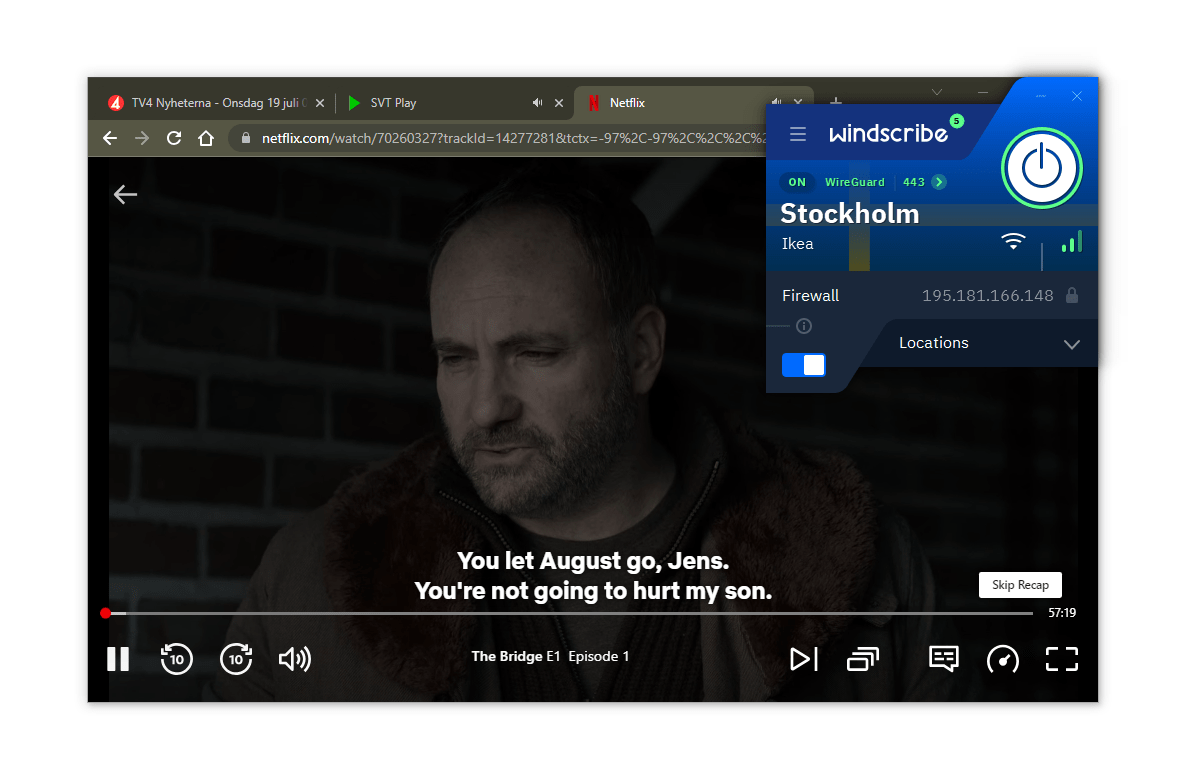This screenshot has width=1193, height=776.
Task: Click the Firewall label
Action: (x=810, y=295)
